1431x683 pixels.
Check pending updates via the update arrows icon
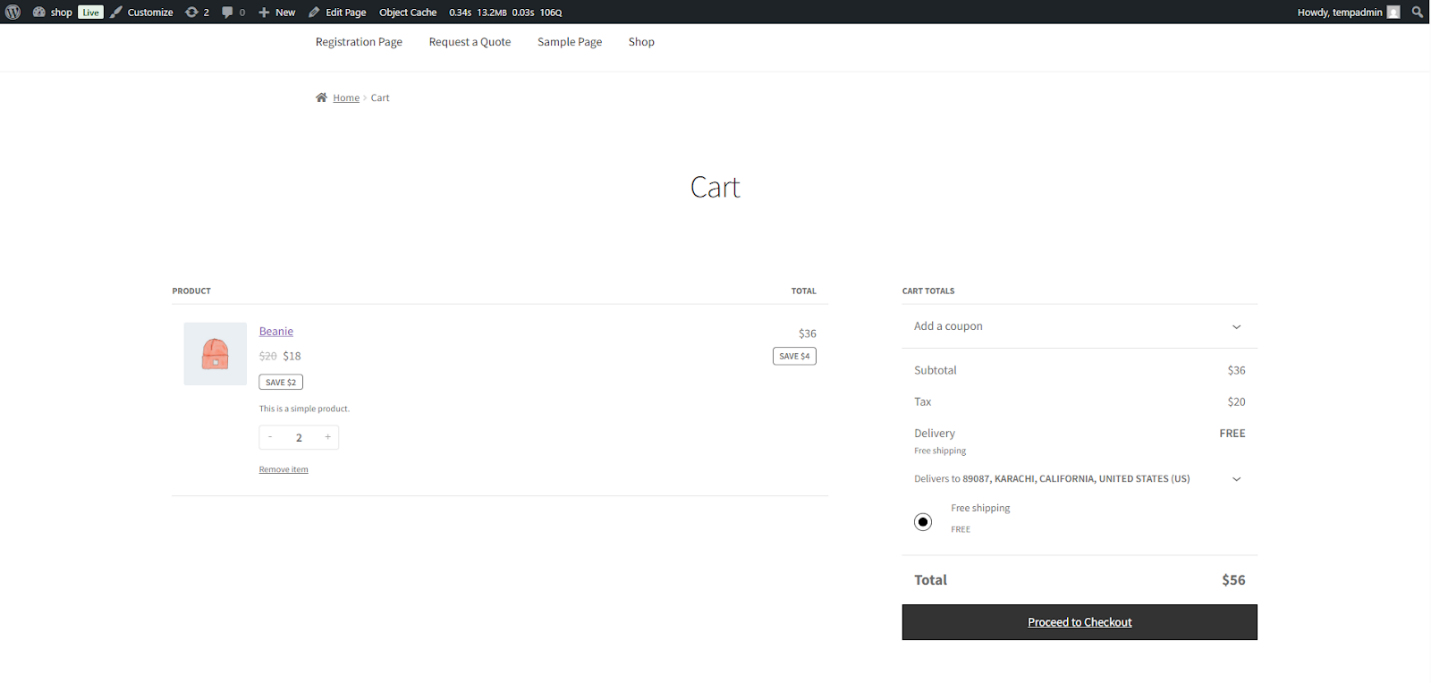(192, 12)
